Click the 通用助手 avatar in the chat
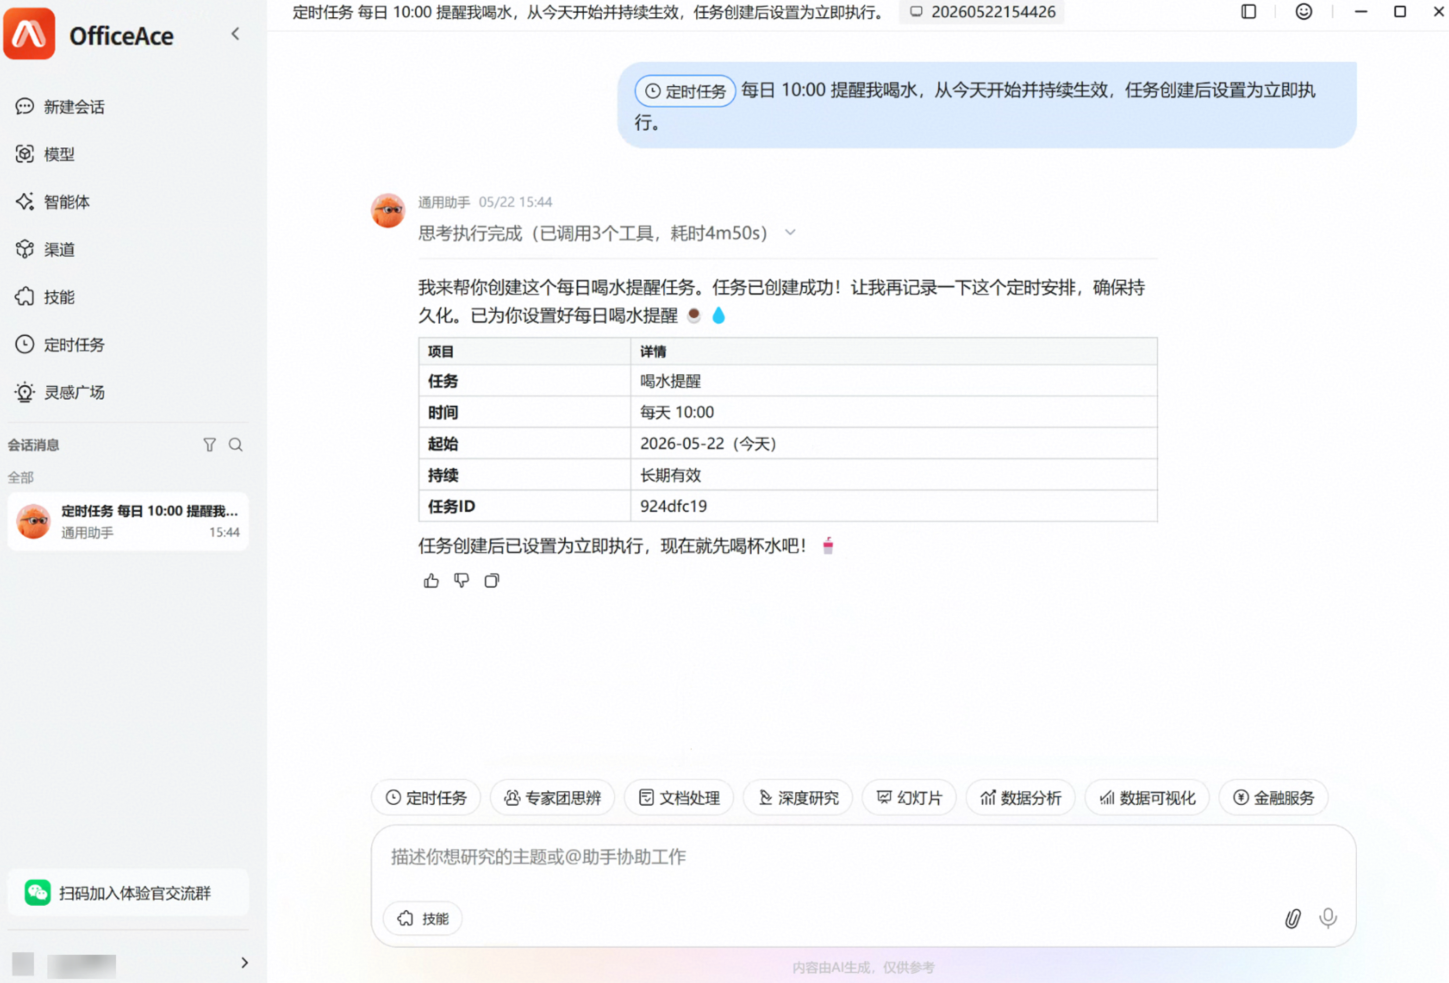1449x983 pixels. coord(388,211)
